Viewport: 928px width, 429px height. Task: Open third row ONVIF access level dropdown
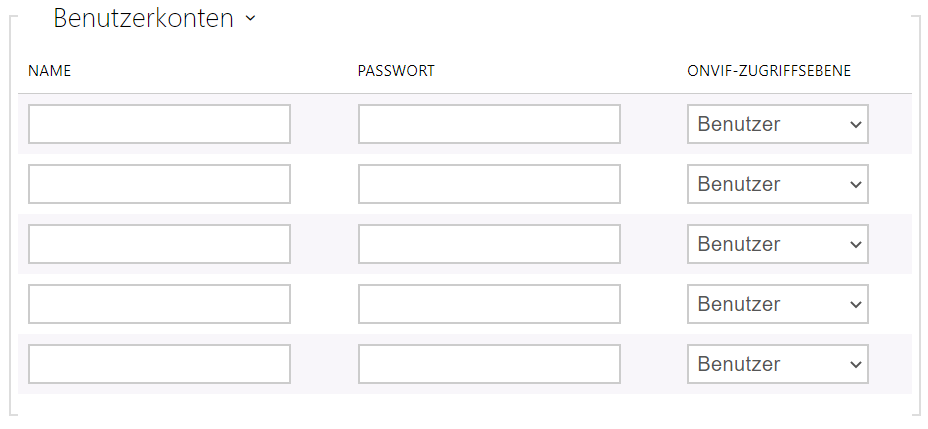777,244
